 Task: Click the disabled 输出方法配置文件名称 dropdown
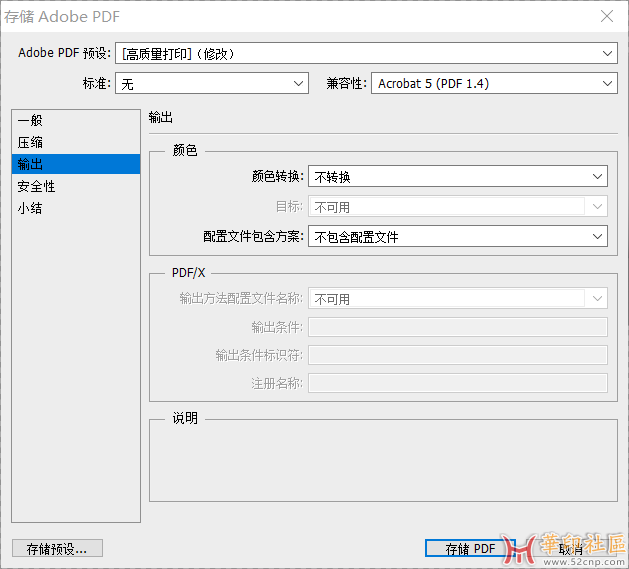458,298
